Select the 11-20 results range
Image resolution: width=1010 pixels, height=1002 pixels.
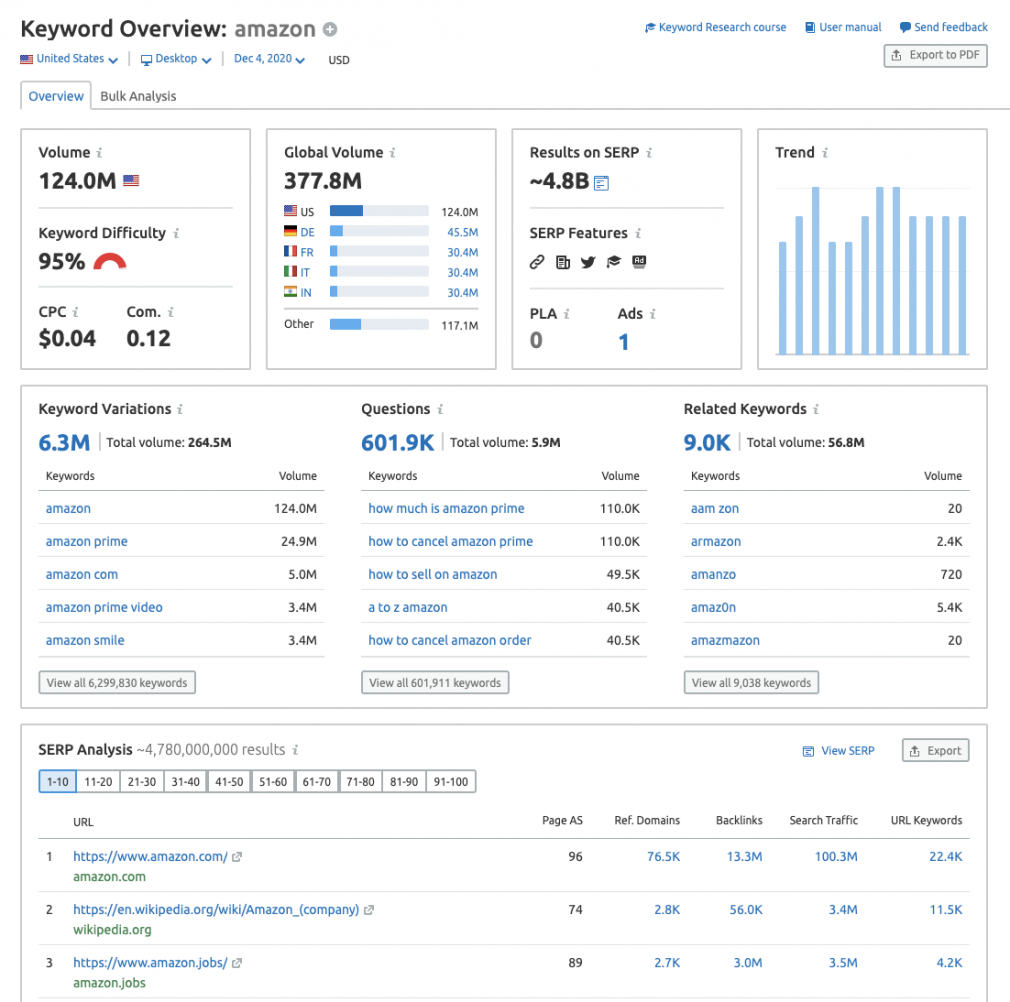click(x=99, y=782)
